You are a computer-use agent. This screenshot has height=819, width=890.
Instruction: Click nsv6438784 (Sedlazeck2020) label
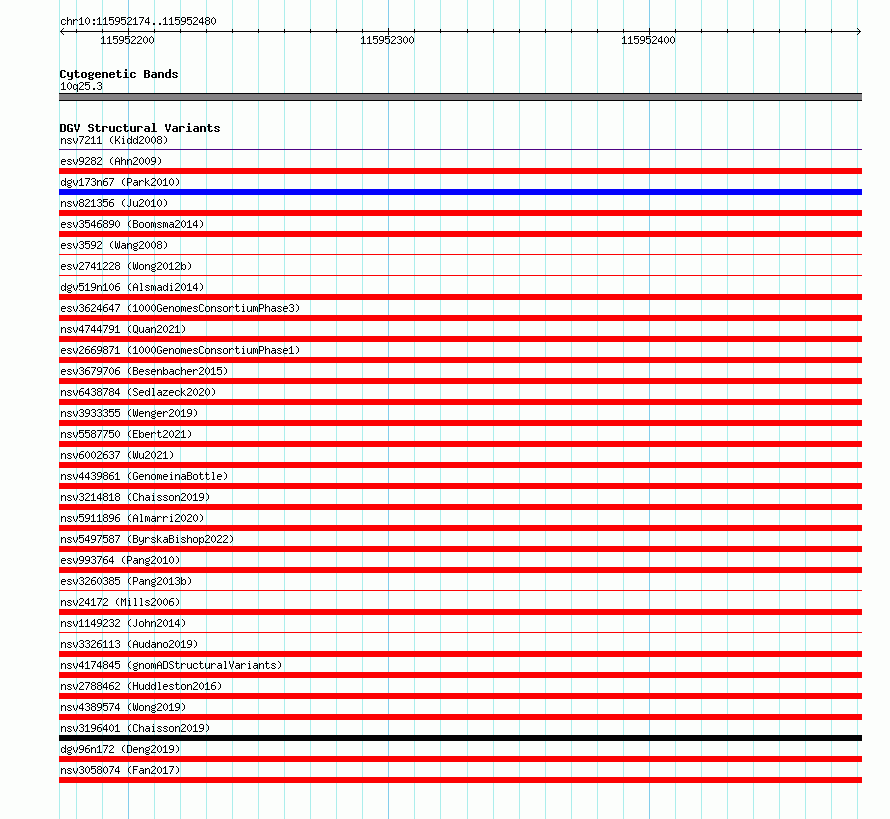(138, 392)
